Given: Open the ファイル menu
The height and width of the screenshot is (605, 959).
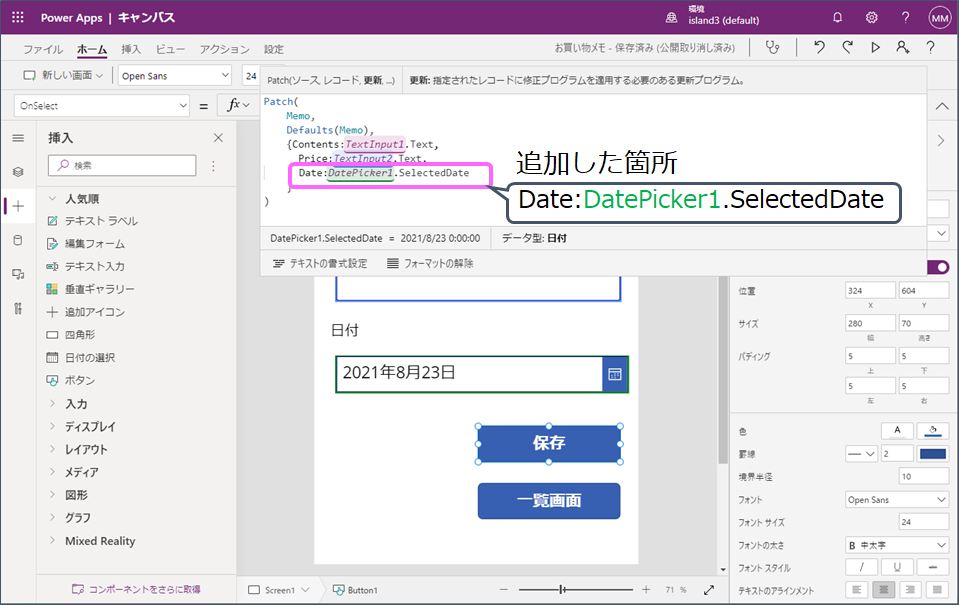Looking at the screenshot, I should (x=43, y=49).
